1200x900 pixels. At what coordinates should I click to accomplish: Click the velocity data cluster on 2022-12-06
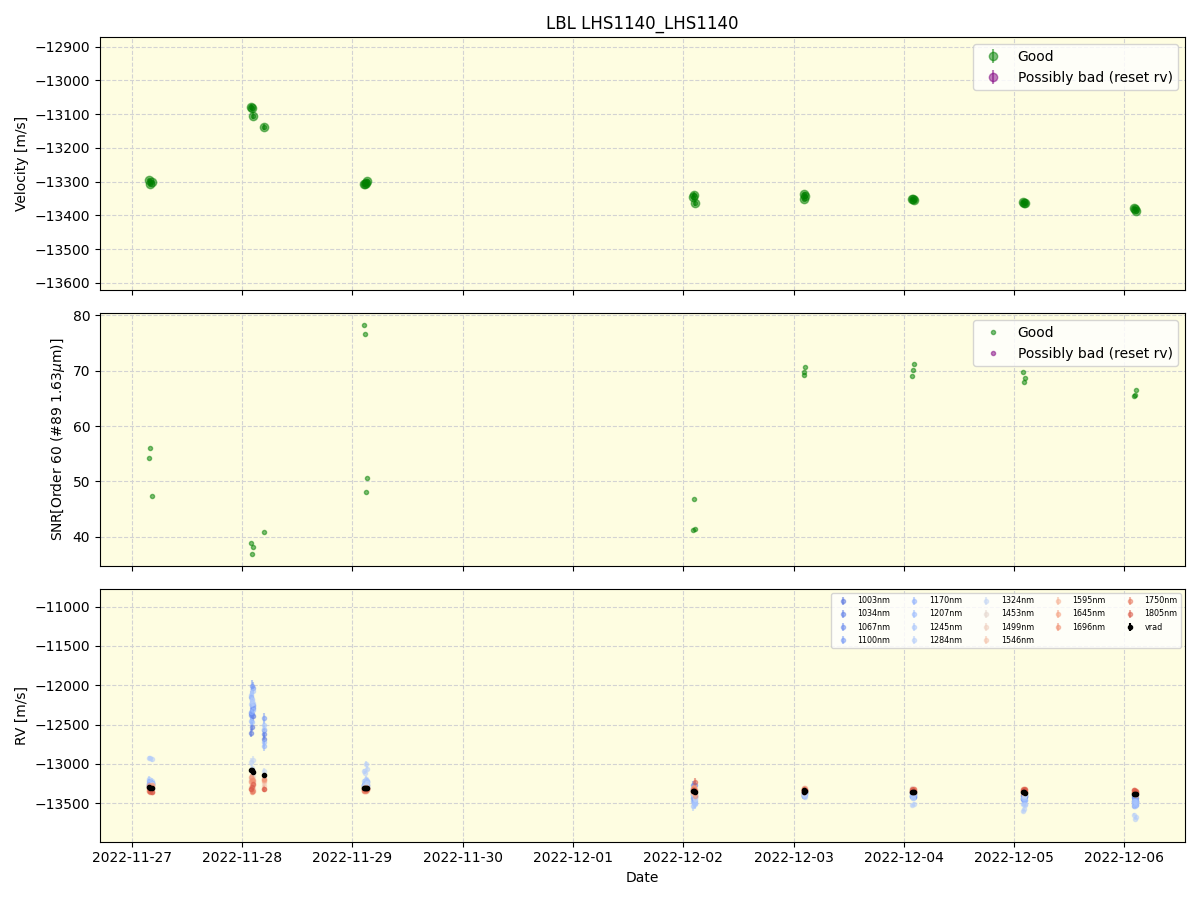1135,210
